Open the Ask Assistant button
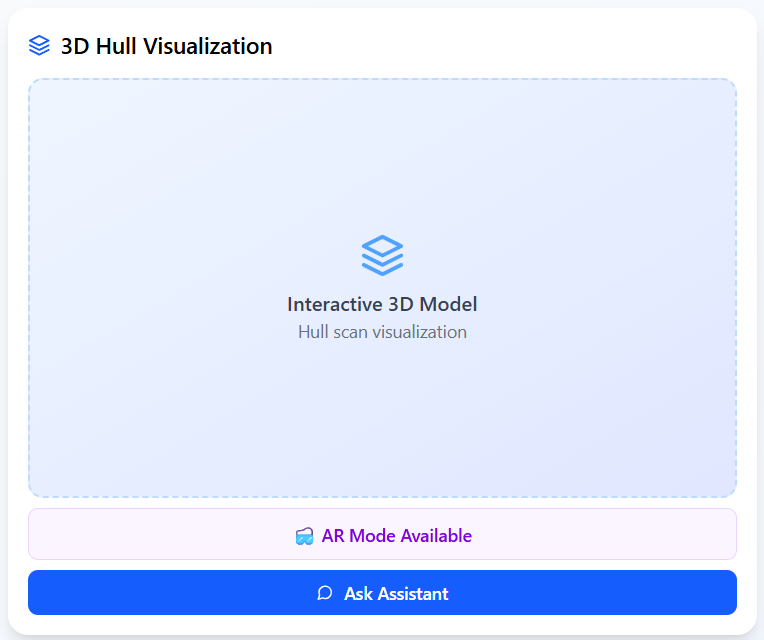This screenshot has height=640, width=764. click(x=382, y=592)
